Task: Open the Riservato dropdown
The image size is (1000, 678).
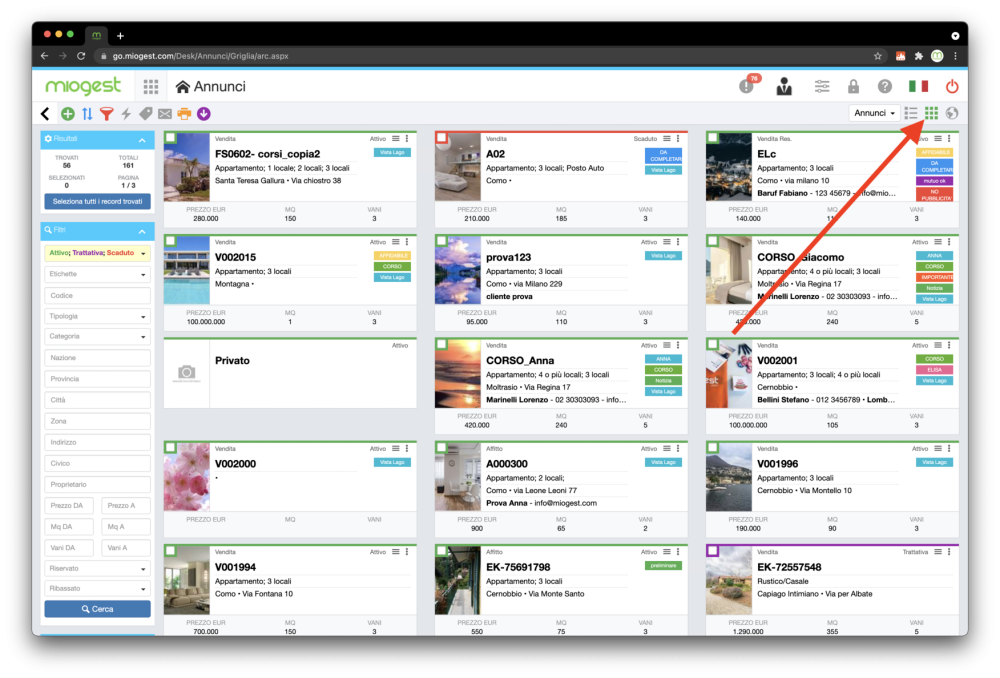Action: click(98, 568)
